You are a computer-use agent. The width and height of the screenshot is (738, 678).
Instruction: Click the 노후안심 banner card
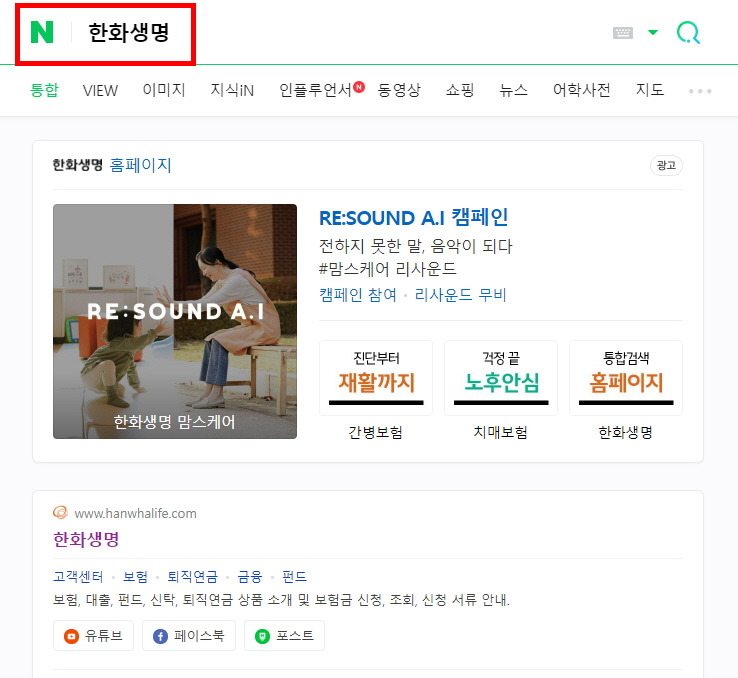pyautogui.click(x=501, y=378)
